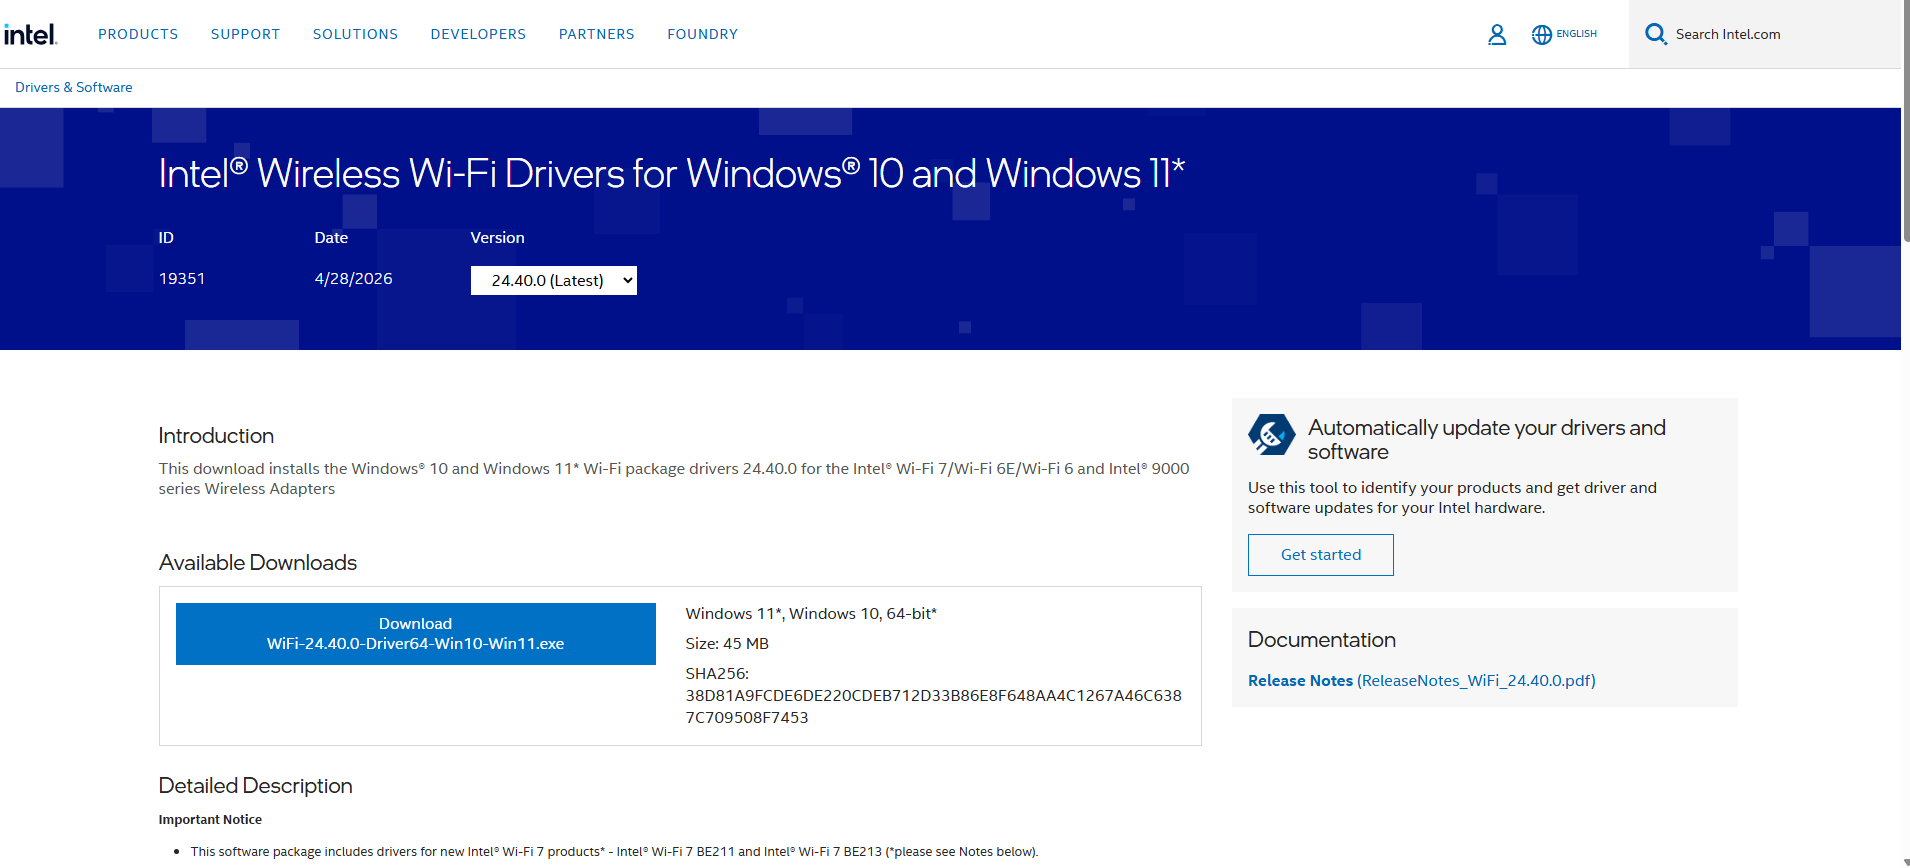This screenshot has height=868, width=1910.
Task: Open the Release Notes PDF link
Action: (1421, 681)
